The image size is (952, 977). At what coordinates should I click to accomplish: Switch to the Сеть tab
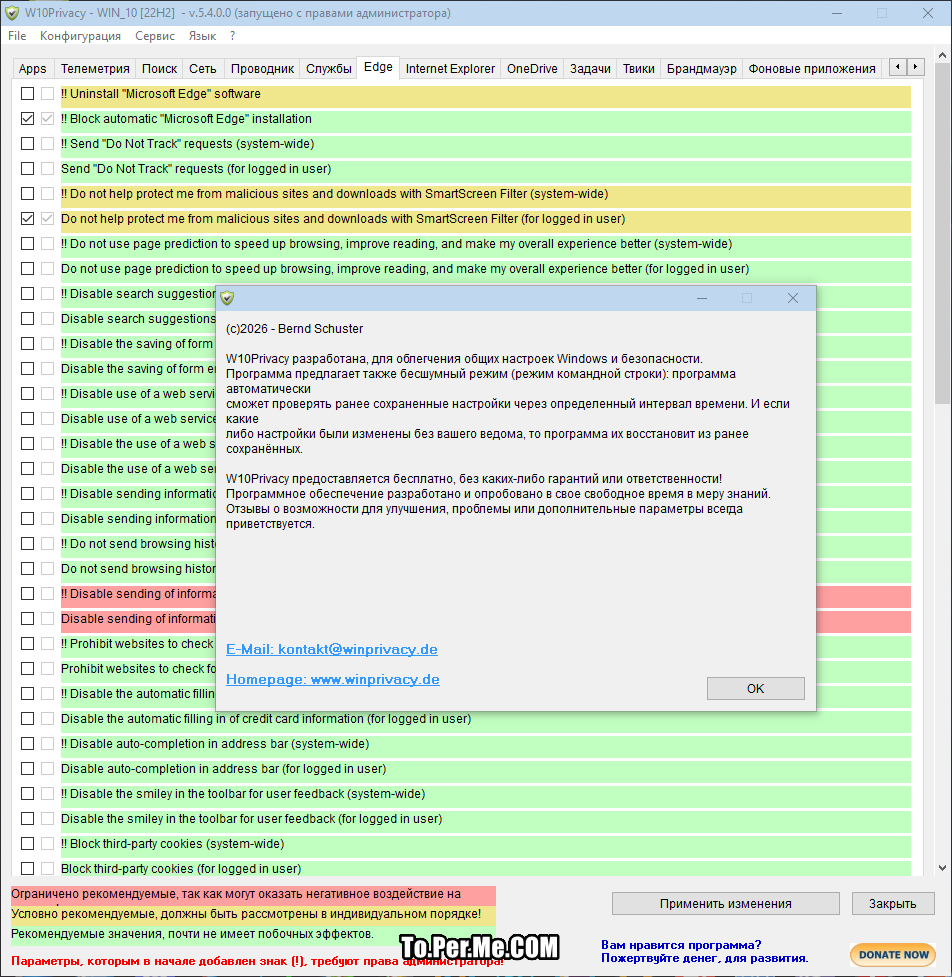click(x=202, y=69)
